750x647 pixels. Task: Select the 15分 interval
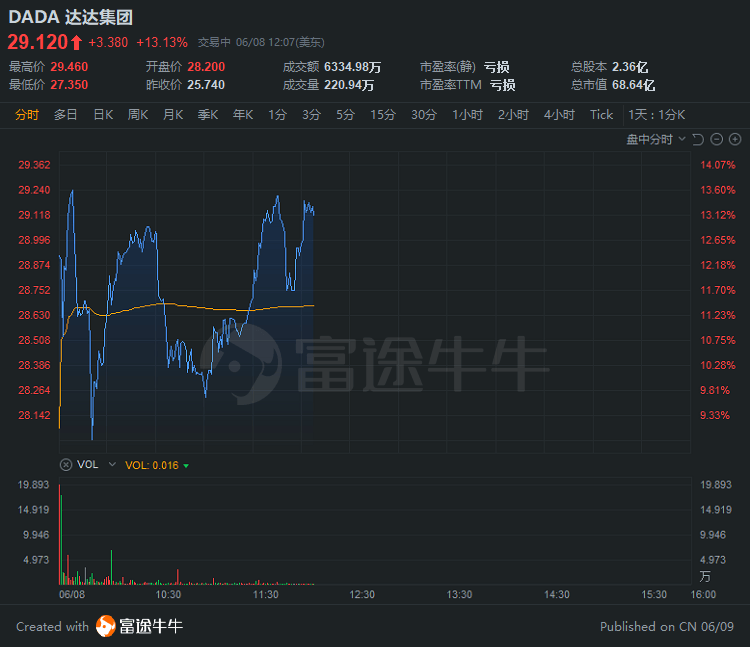383,115
